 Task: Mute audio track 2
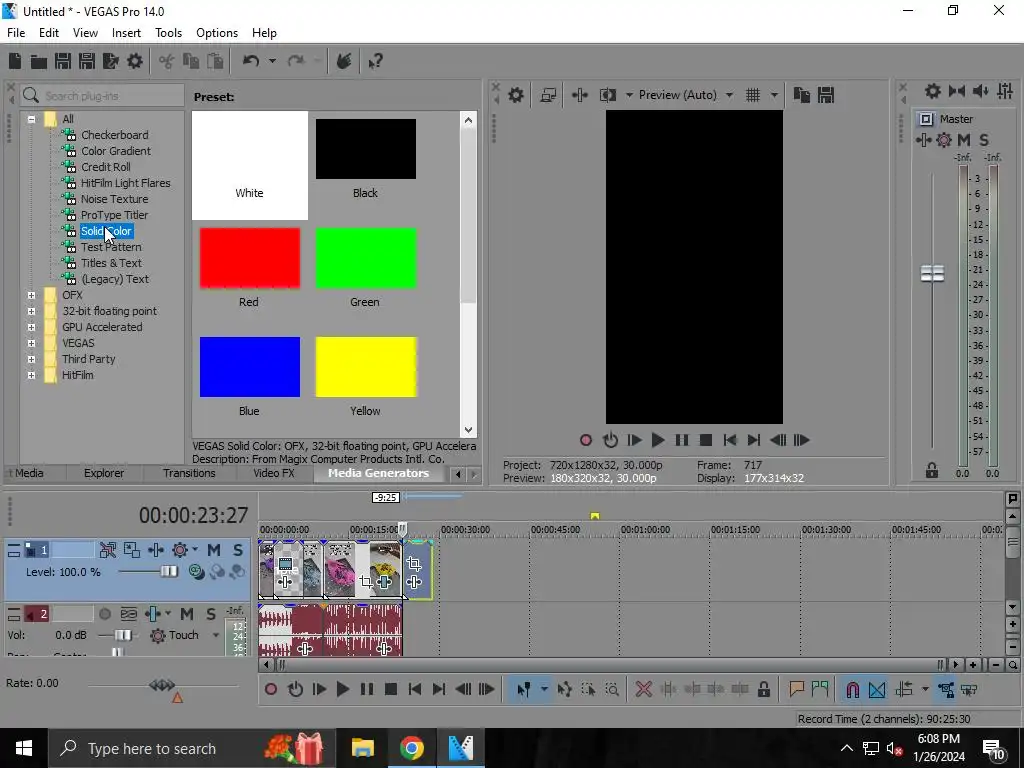point(187,614)
